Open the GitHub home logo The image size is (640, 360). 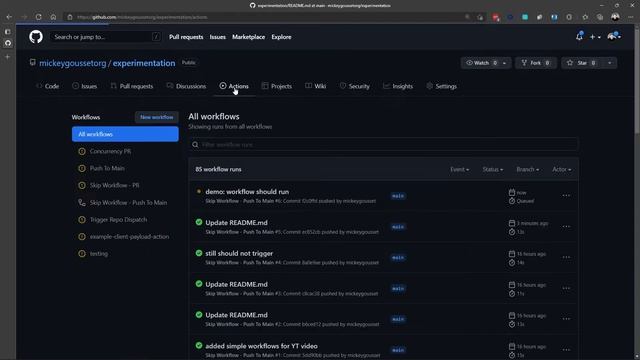click(36, 37)
